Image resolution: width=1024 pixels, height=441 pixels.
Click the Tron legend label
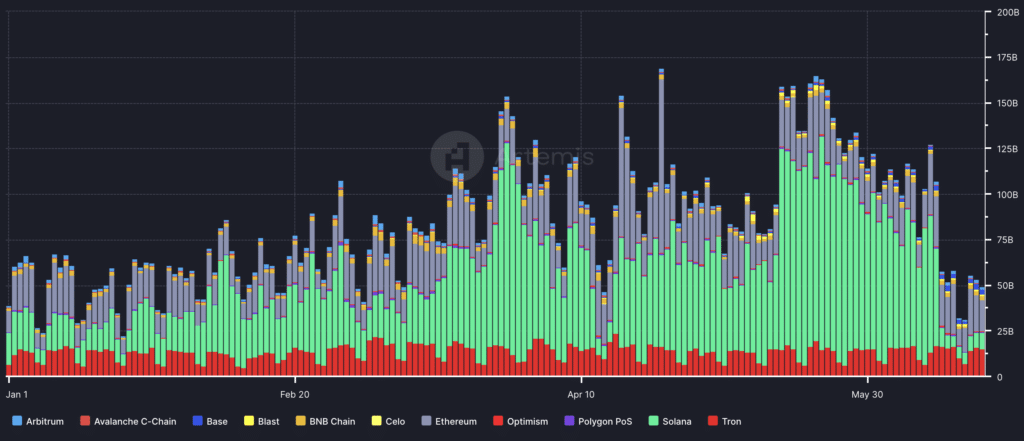pyautogui.click(x=731, y=421)
